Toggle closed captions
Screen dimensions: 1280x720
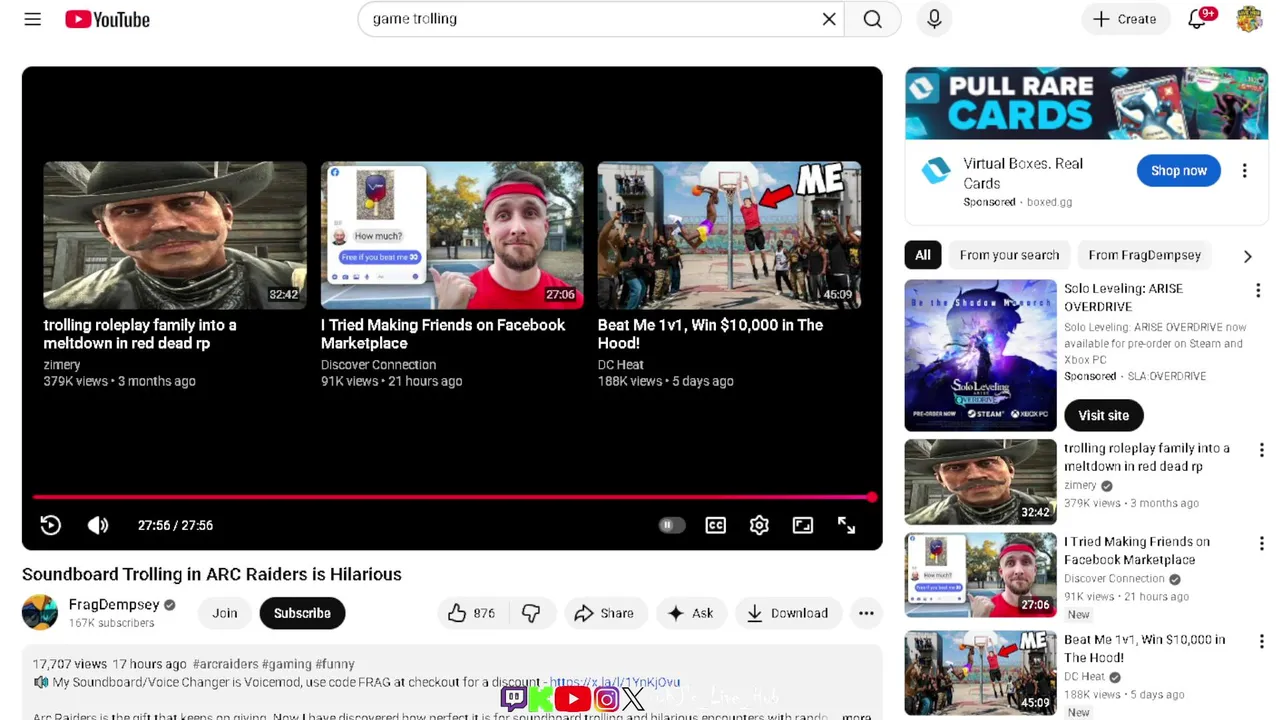point(716,525)
